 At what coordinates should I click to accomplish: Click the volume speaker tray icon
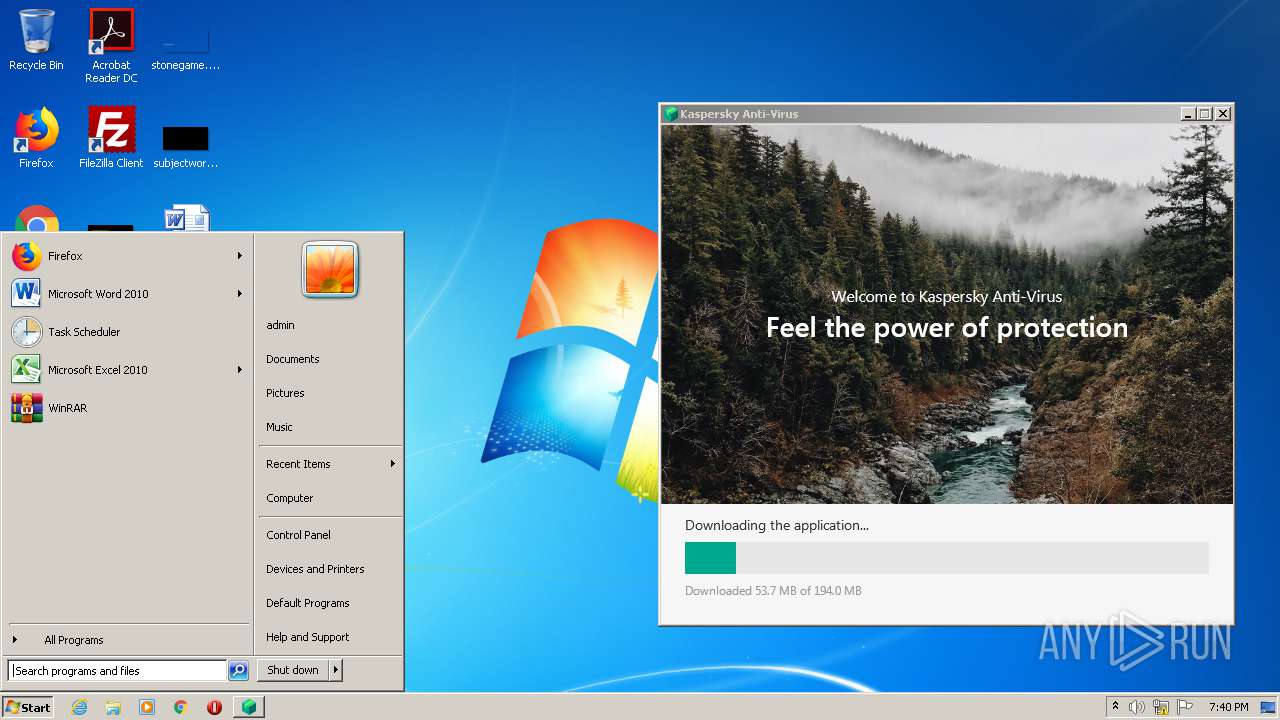[1137, 707]
